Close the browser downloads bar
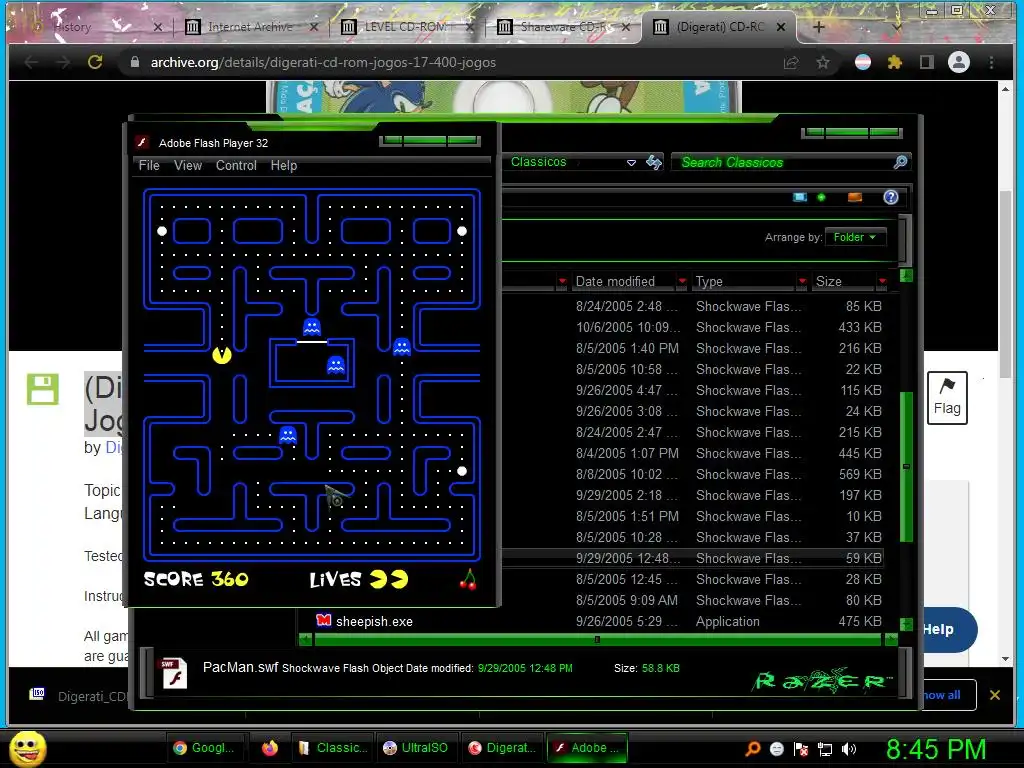 [x=995, y=695]
